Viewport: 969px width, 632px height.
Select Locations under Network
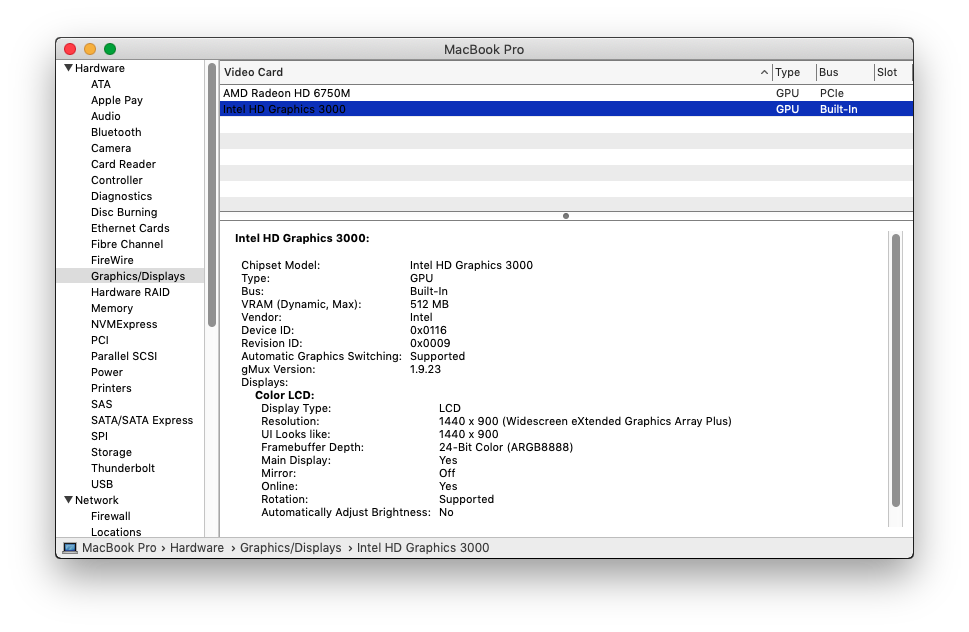(x=116, y=532)
